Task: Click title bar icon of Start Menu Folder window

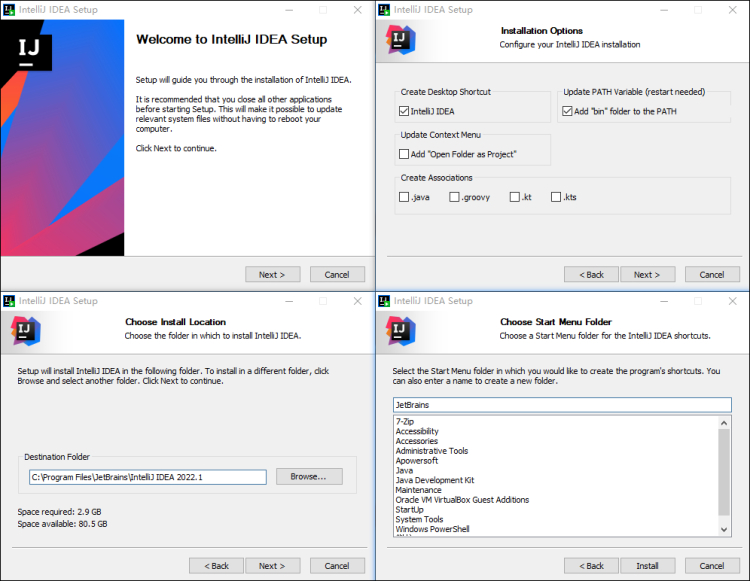Action: coord(384,301)
